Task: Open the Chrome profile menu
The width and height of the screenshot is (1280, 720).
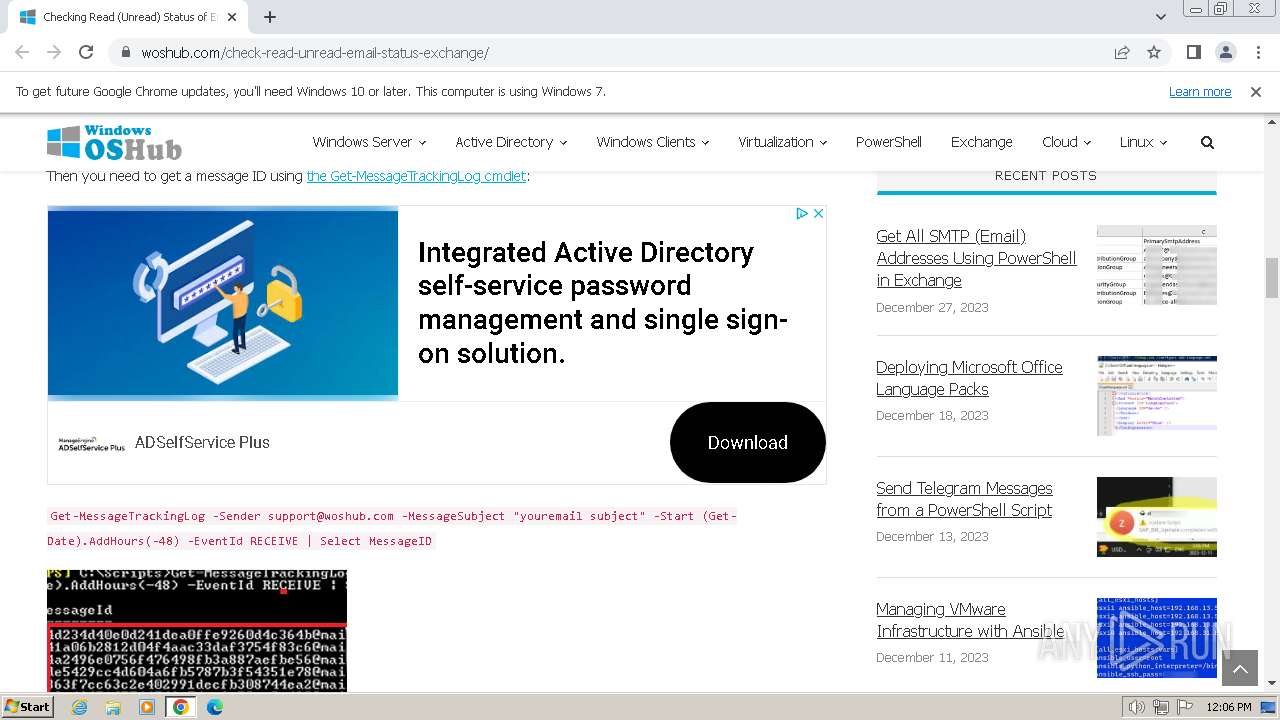Action: point(1226,53)
